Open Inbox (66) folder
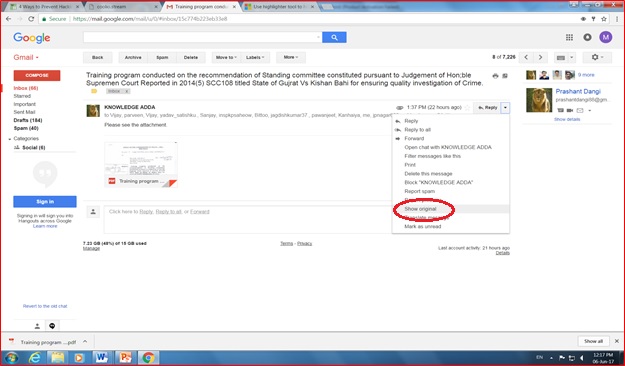This screenshot has width=625, height=366. [x=26, y=88]
